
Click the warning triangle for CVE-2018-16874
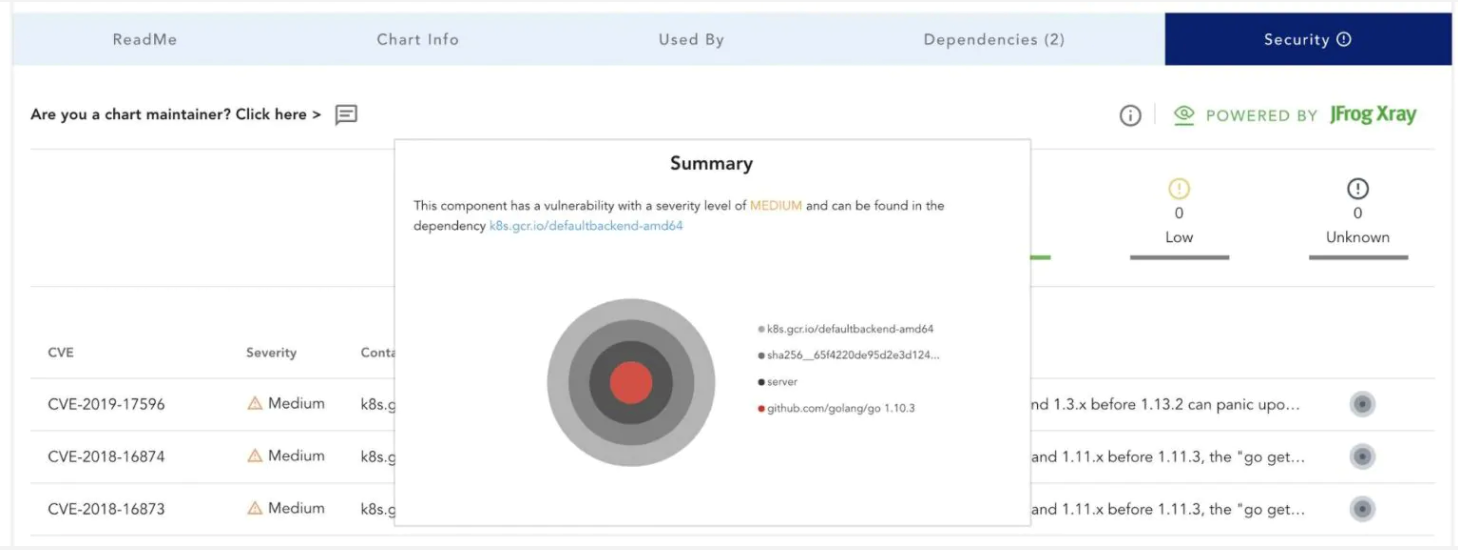coord(255,455)
